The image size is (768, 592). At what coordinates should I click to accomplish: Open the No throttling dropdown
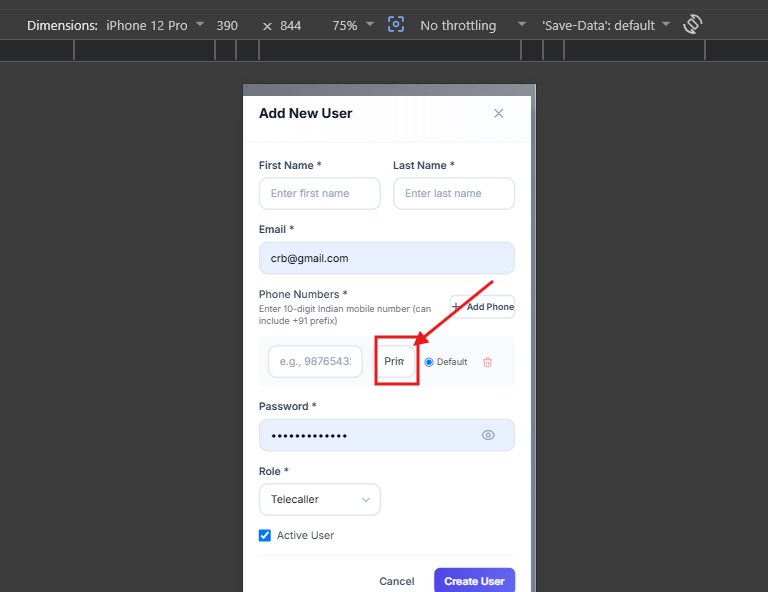473,25
